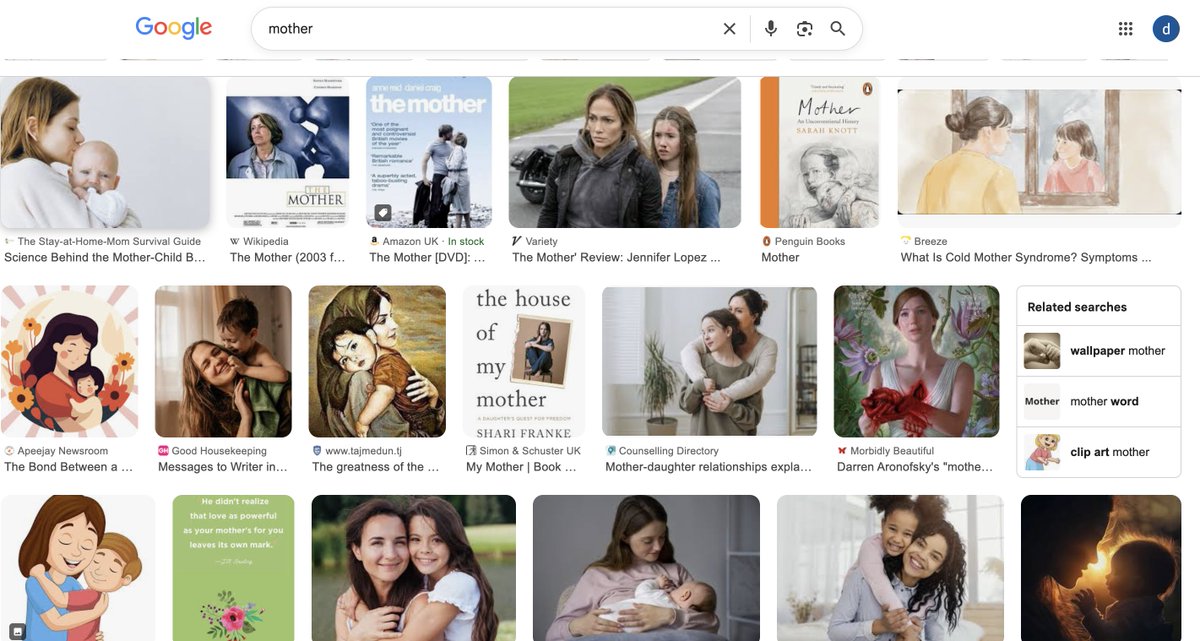Open the mother hugging daughter indoors photo
The image size is (1200, 641).
709,362
